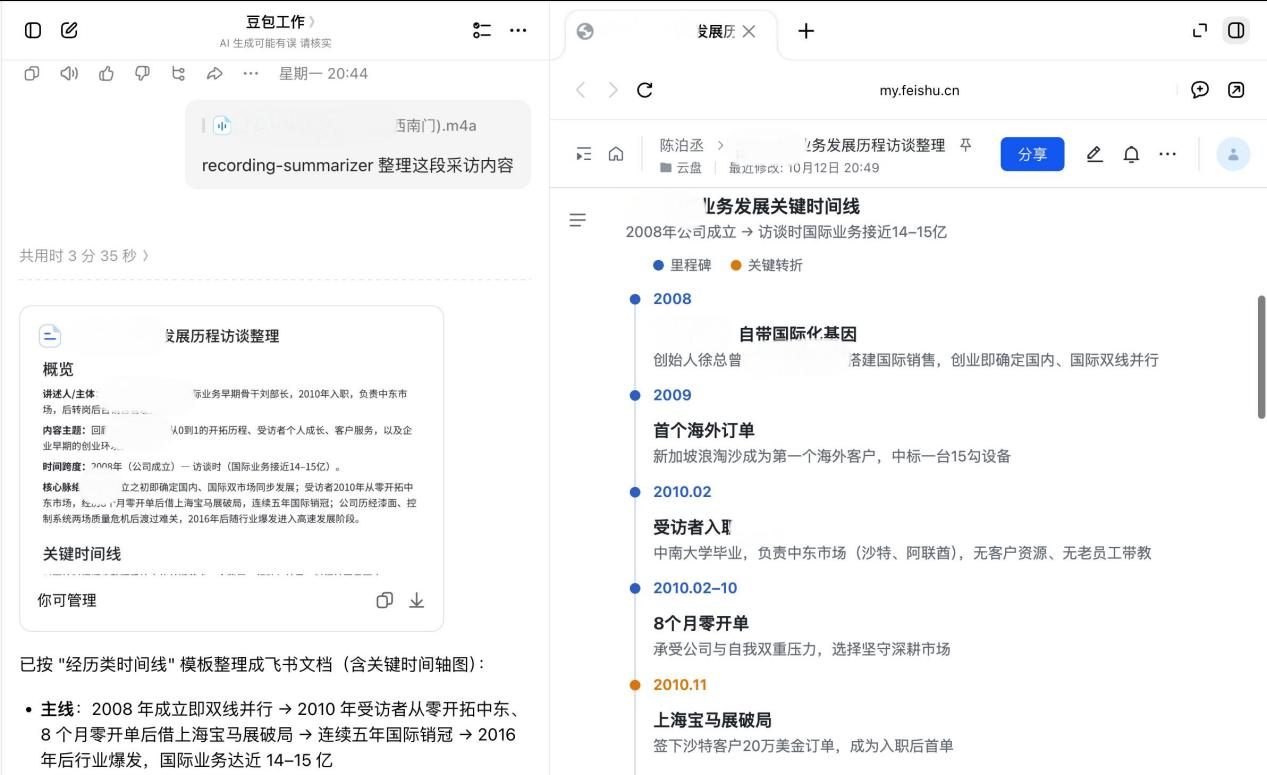Start a new chat with compose icon
1267x775 pixels.
pos(69,30)
